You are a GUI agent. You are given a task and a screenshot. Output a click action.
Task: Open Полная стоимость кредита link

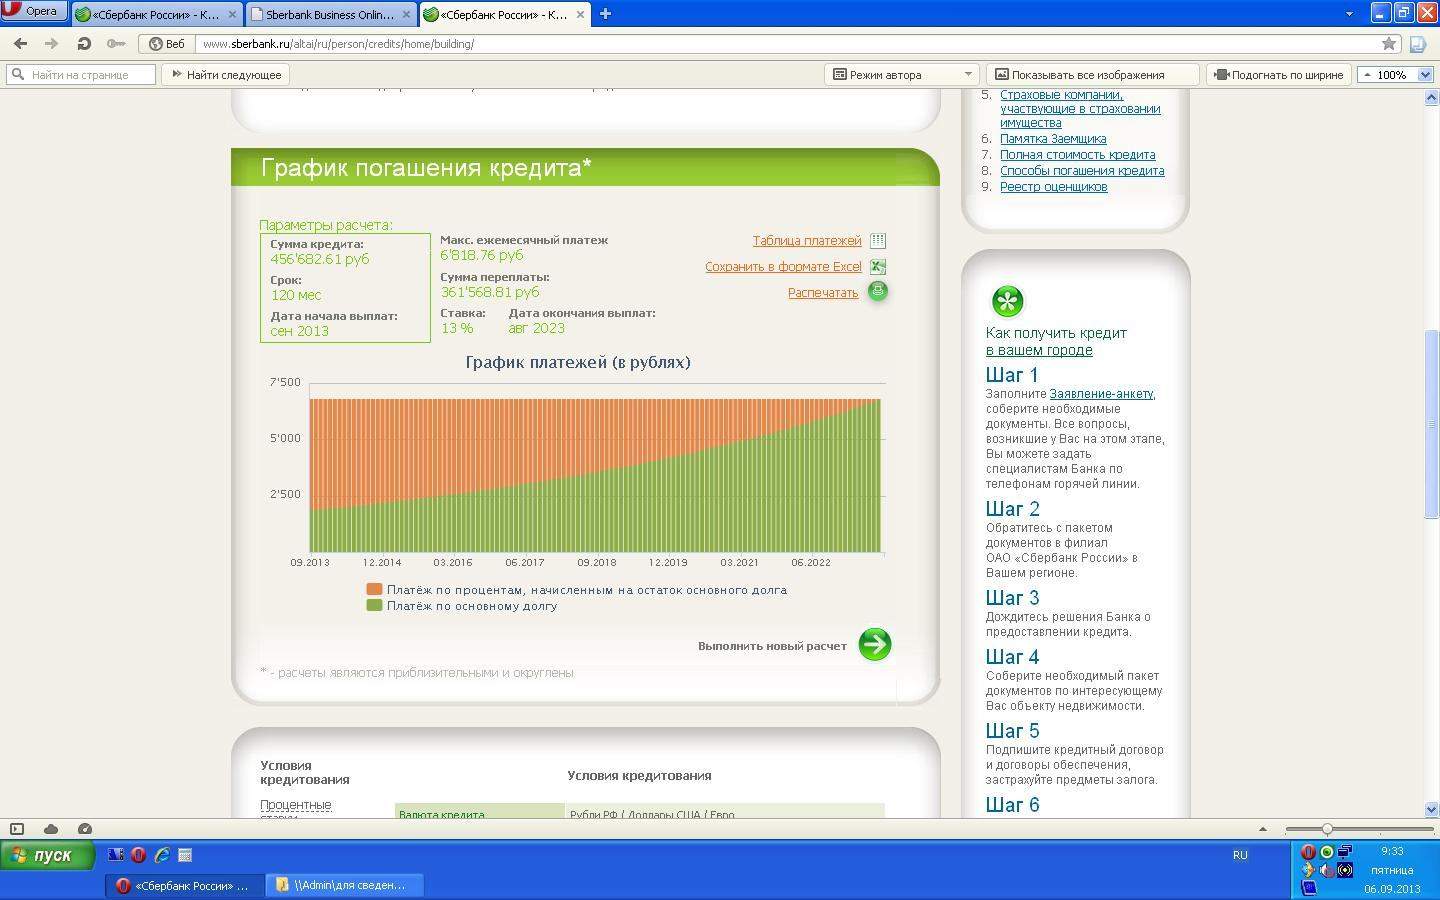(x=1078, y=155)
